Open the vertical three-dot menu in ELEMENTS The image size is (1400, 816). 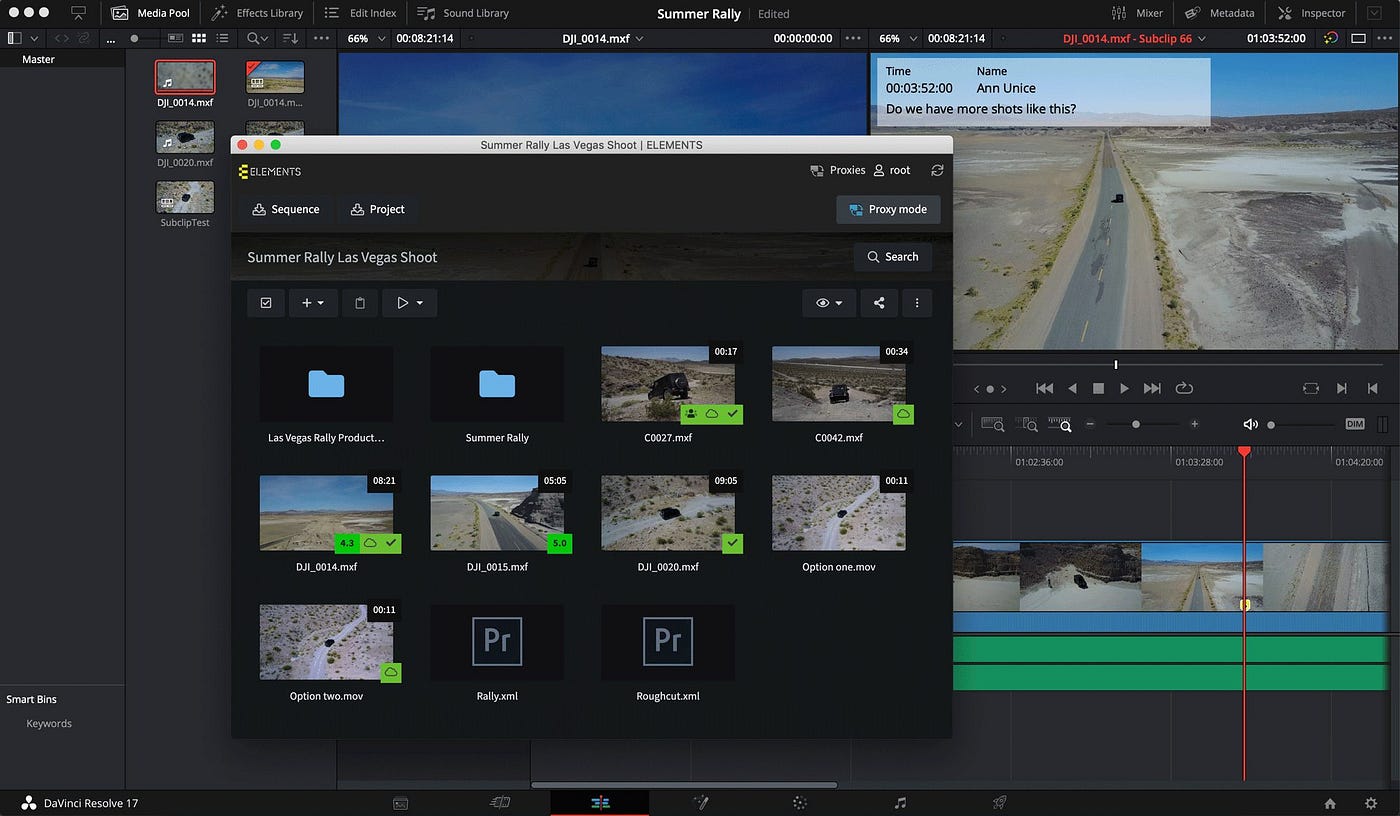click(x=917, y=303)
